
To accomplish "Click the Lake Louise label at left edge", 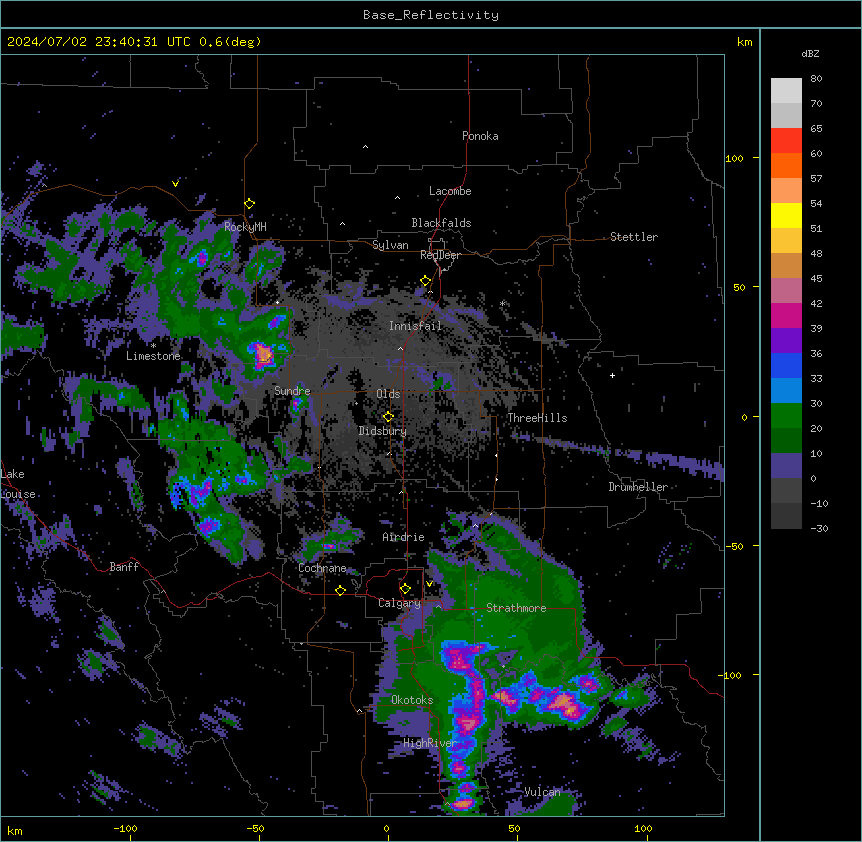I will click(18, 484).
